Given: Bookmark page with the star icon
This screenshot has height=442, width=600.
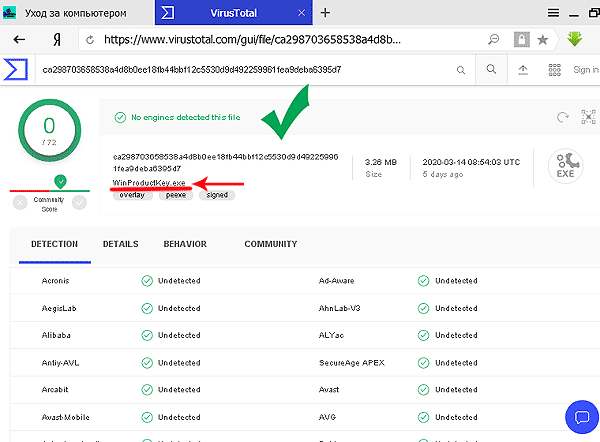Looking at the screenshot, I should [543, 39].
